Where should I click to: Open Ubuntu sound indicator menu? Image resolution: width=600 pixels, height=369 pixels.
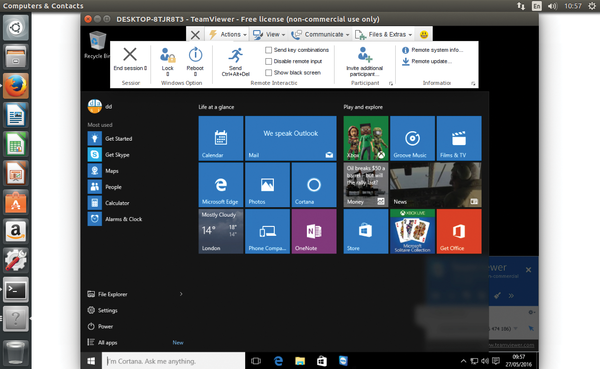click(x=553, y=6)
